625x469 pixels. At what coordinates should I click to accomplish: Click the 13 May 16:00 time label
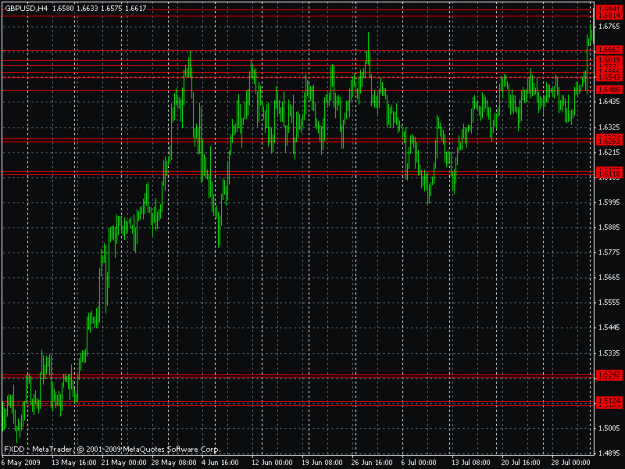[x=74, y=463]
